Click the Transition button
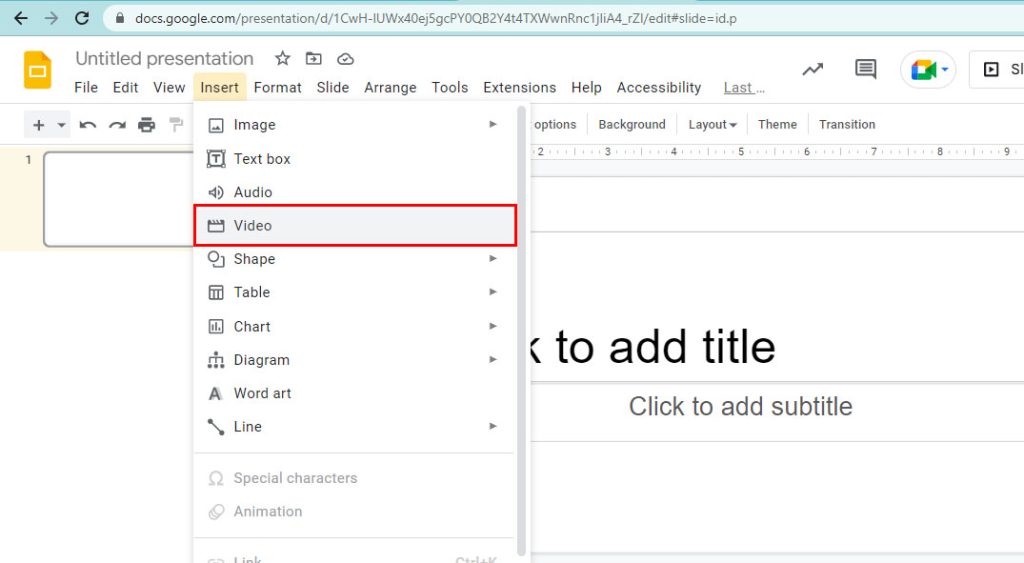1024x563 pixels. 846,125
